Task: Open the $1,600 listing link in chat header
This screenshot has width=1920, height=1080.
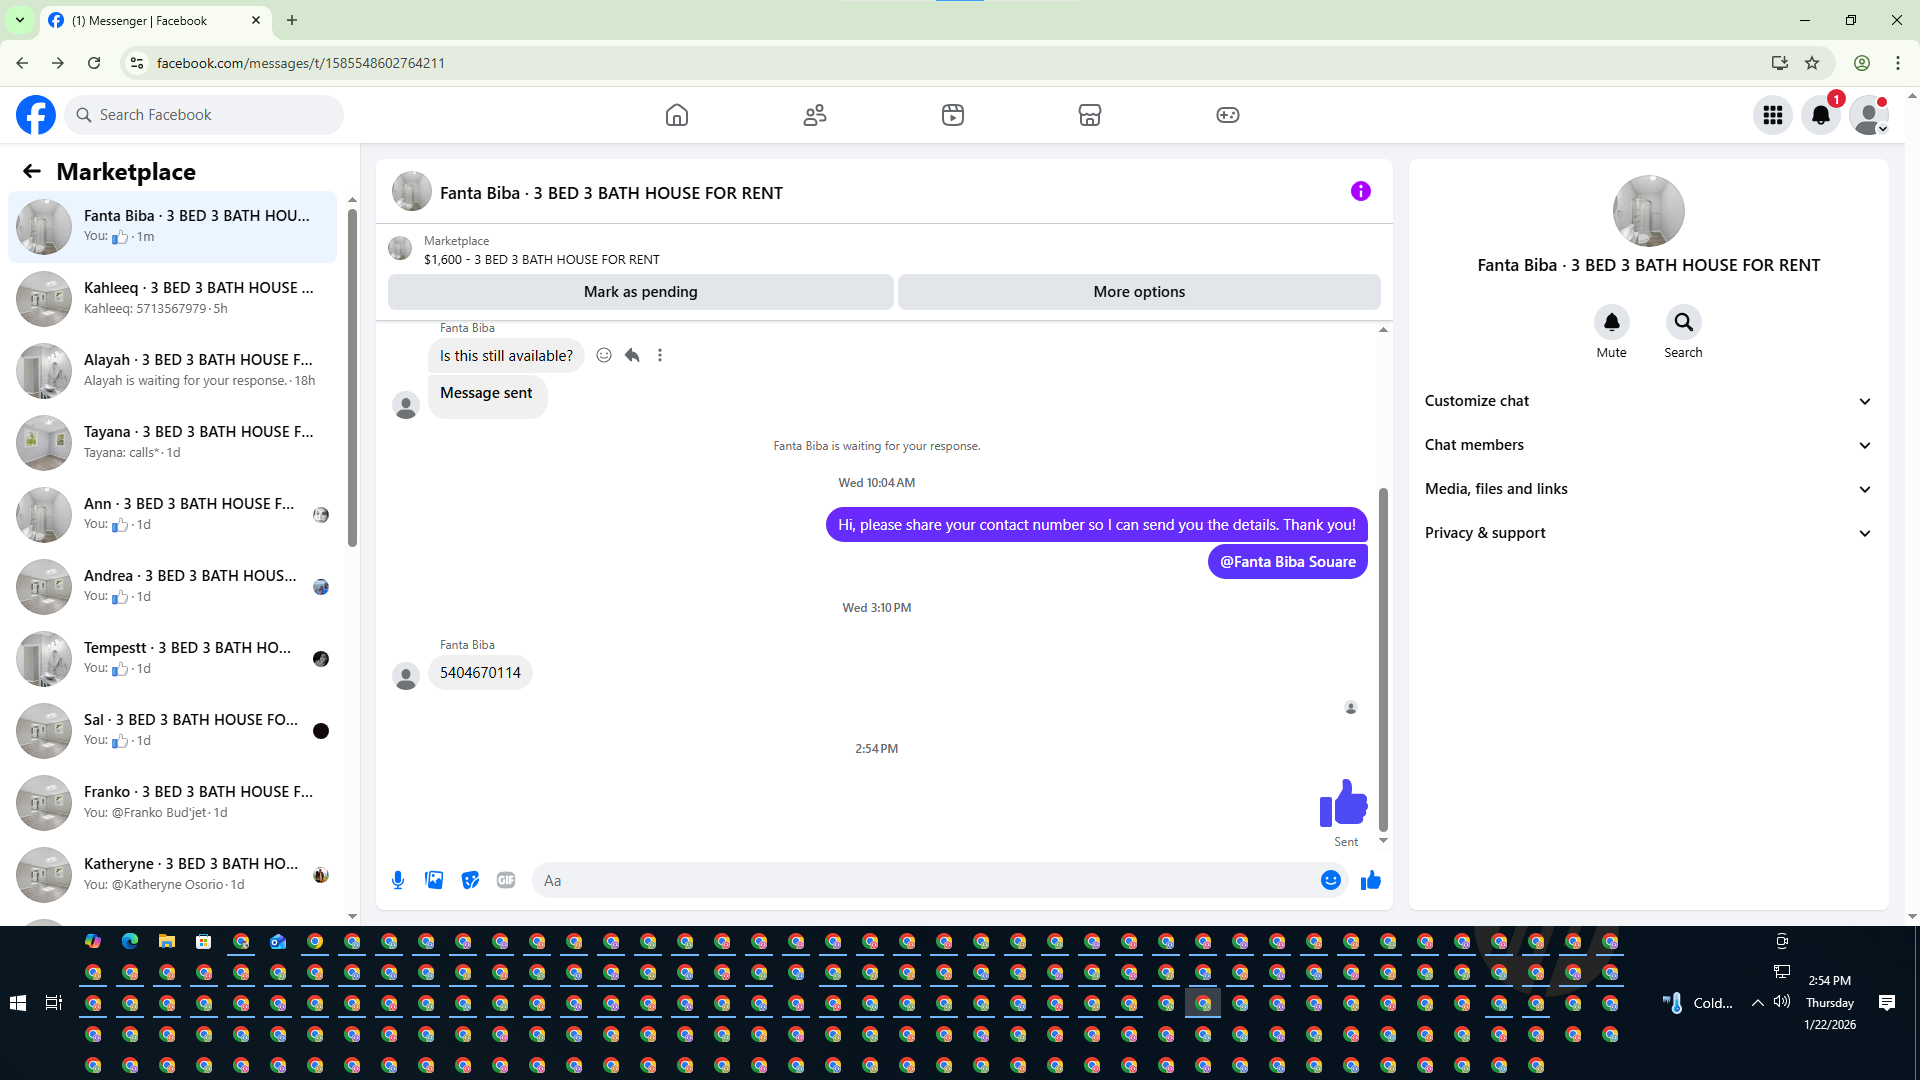Action: pyautogui.click(x=541, y=259)
